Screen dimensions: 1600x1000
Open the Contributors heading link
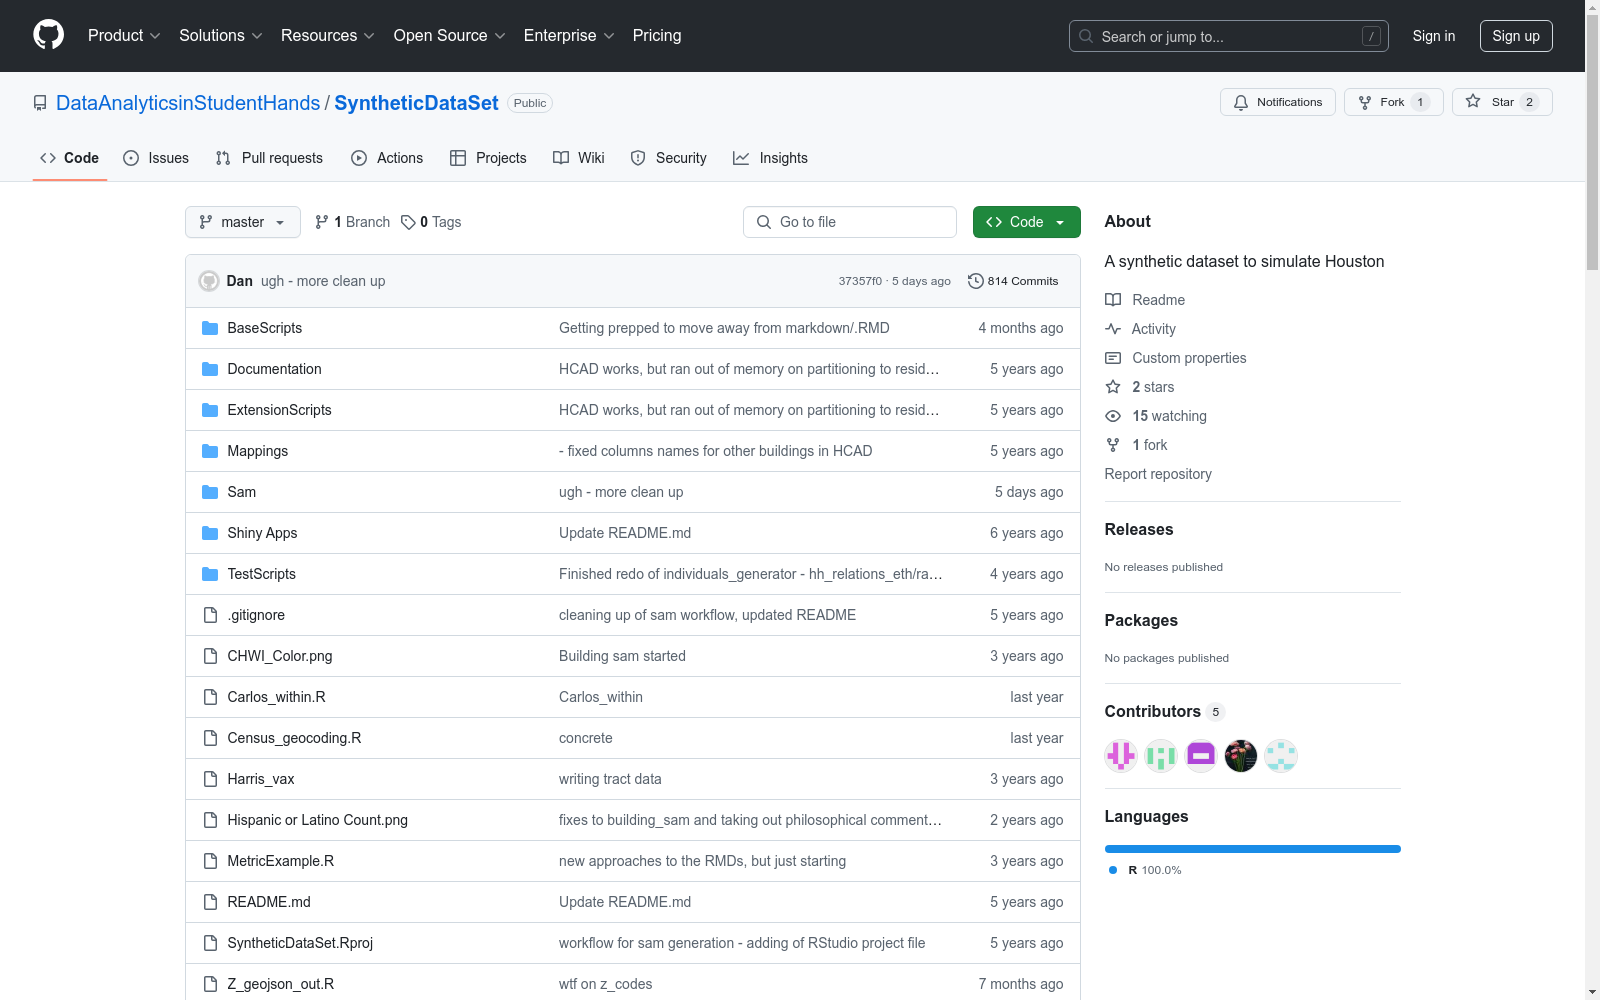1165,712
